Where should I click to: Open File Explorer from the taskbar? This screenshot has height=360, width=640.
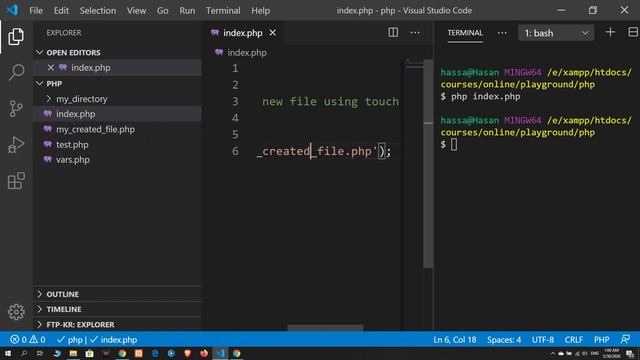[x=73, y=353]
